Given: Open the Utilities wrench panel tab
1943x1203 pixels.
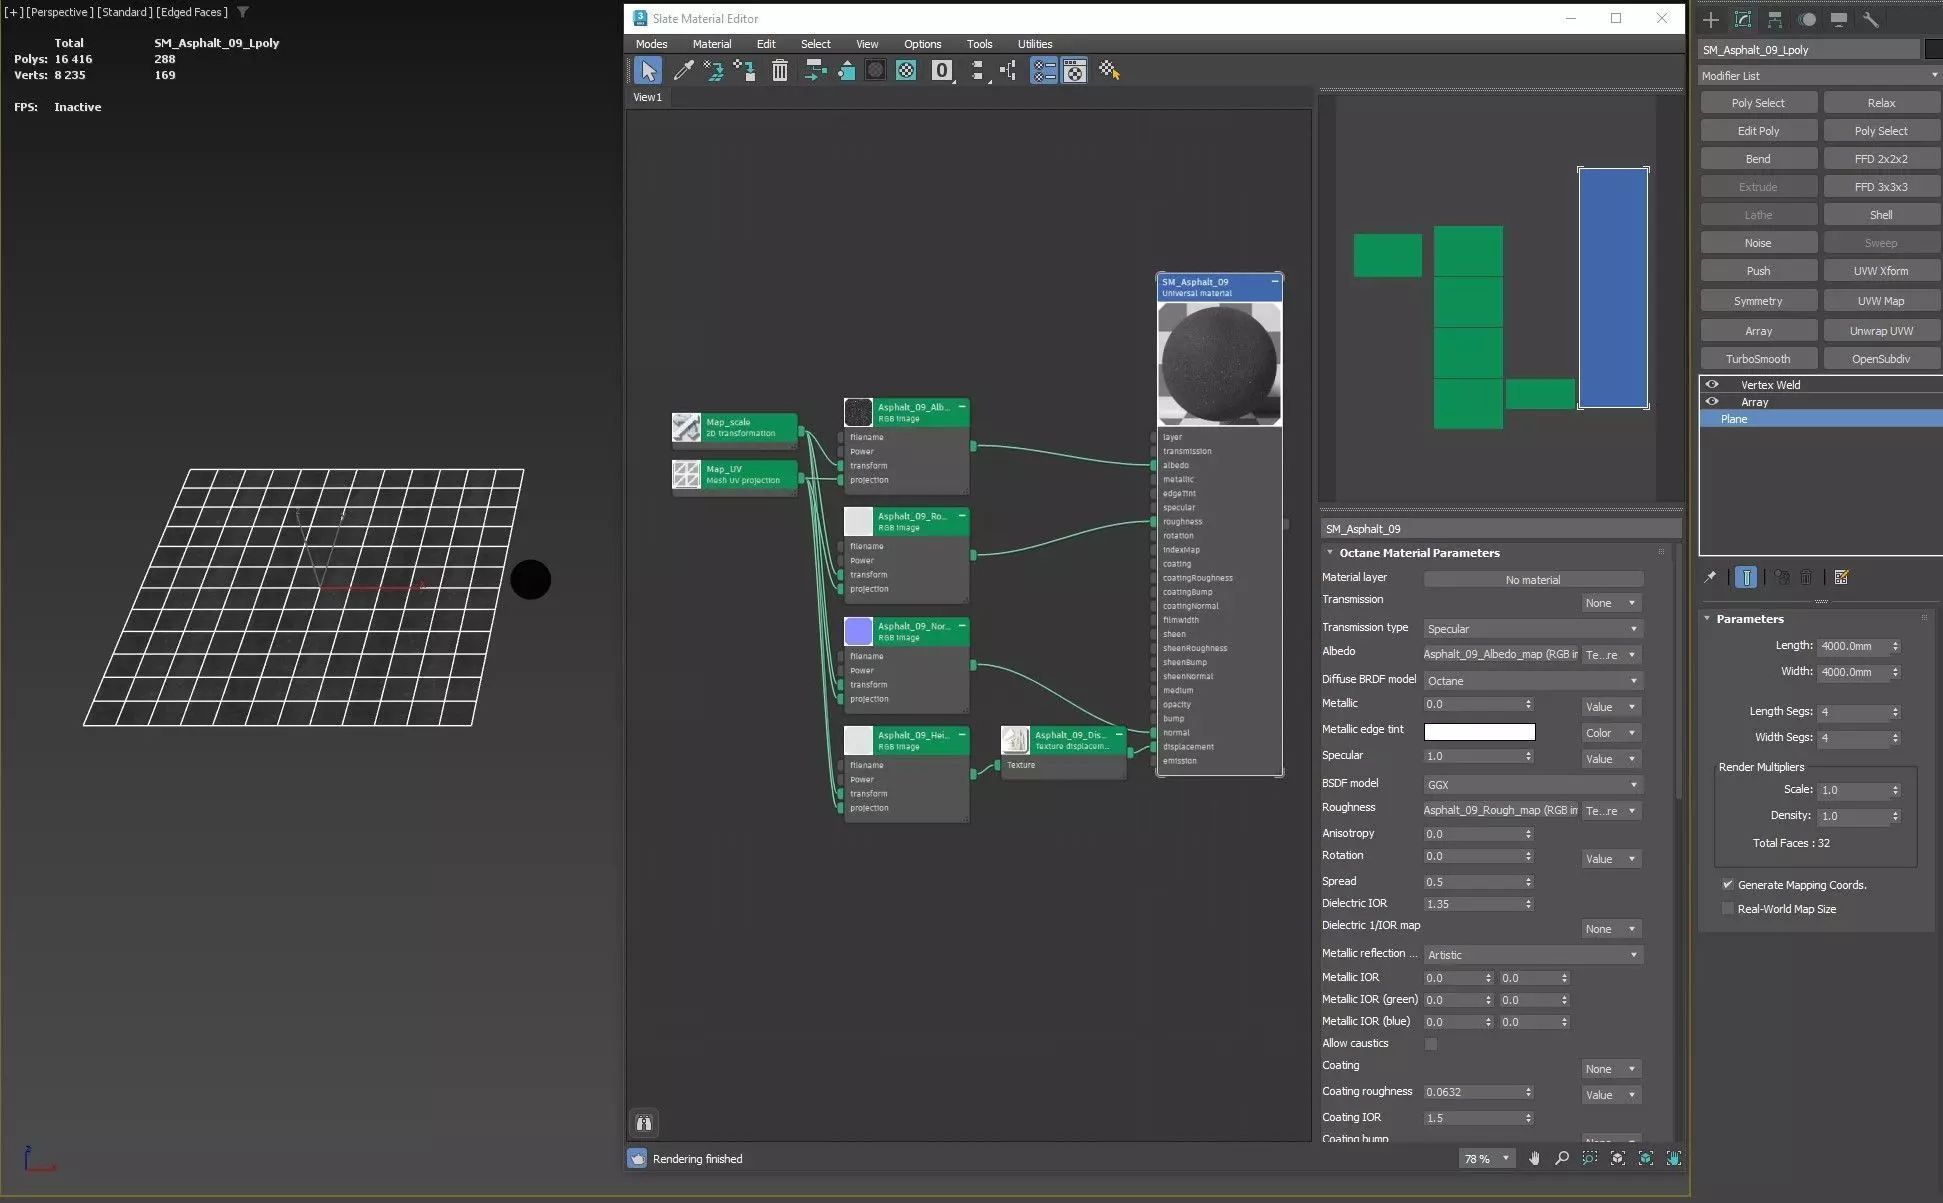Looking at the screenshot, I should (1870, 19).
